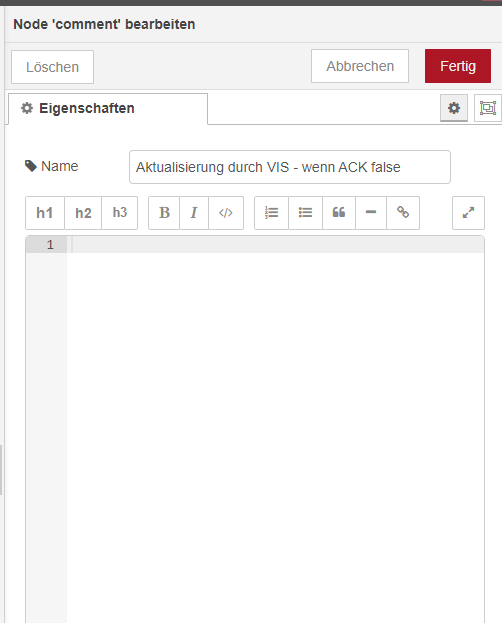Click Abbrechen to cancel editing
The height and width of the screenshot is (623, 502).
coord(360,66)
